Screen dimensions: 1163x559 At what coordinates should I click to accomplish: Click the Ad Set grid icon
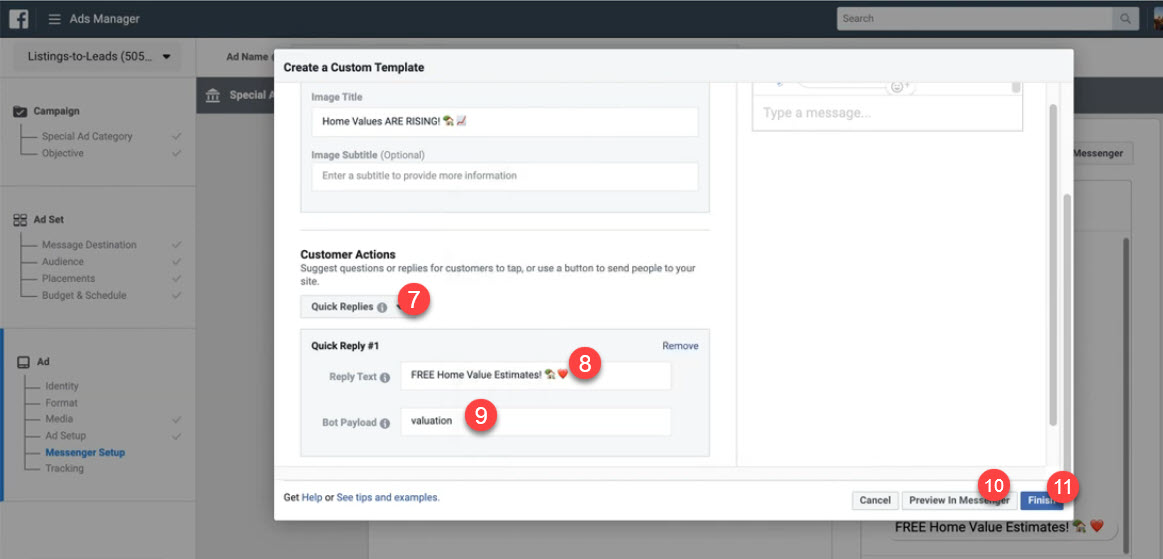20,220
